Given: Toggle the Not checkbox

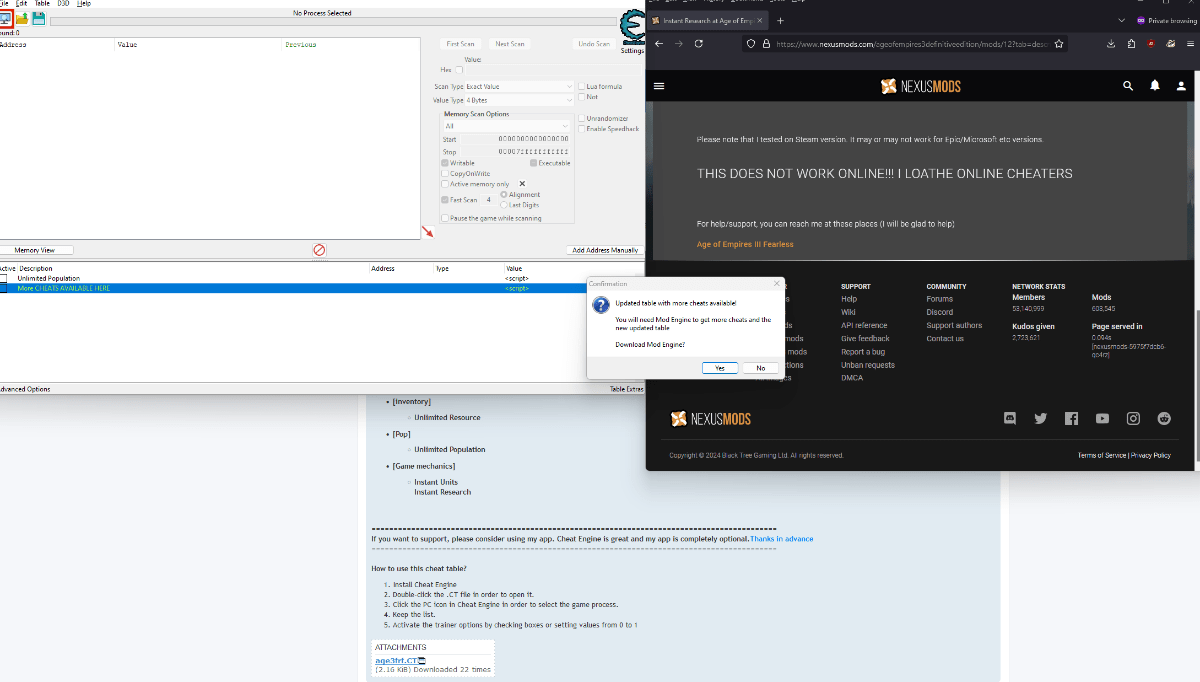Looking at the screenshot, I should (582, 97).
